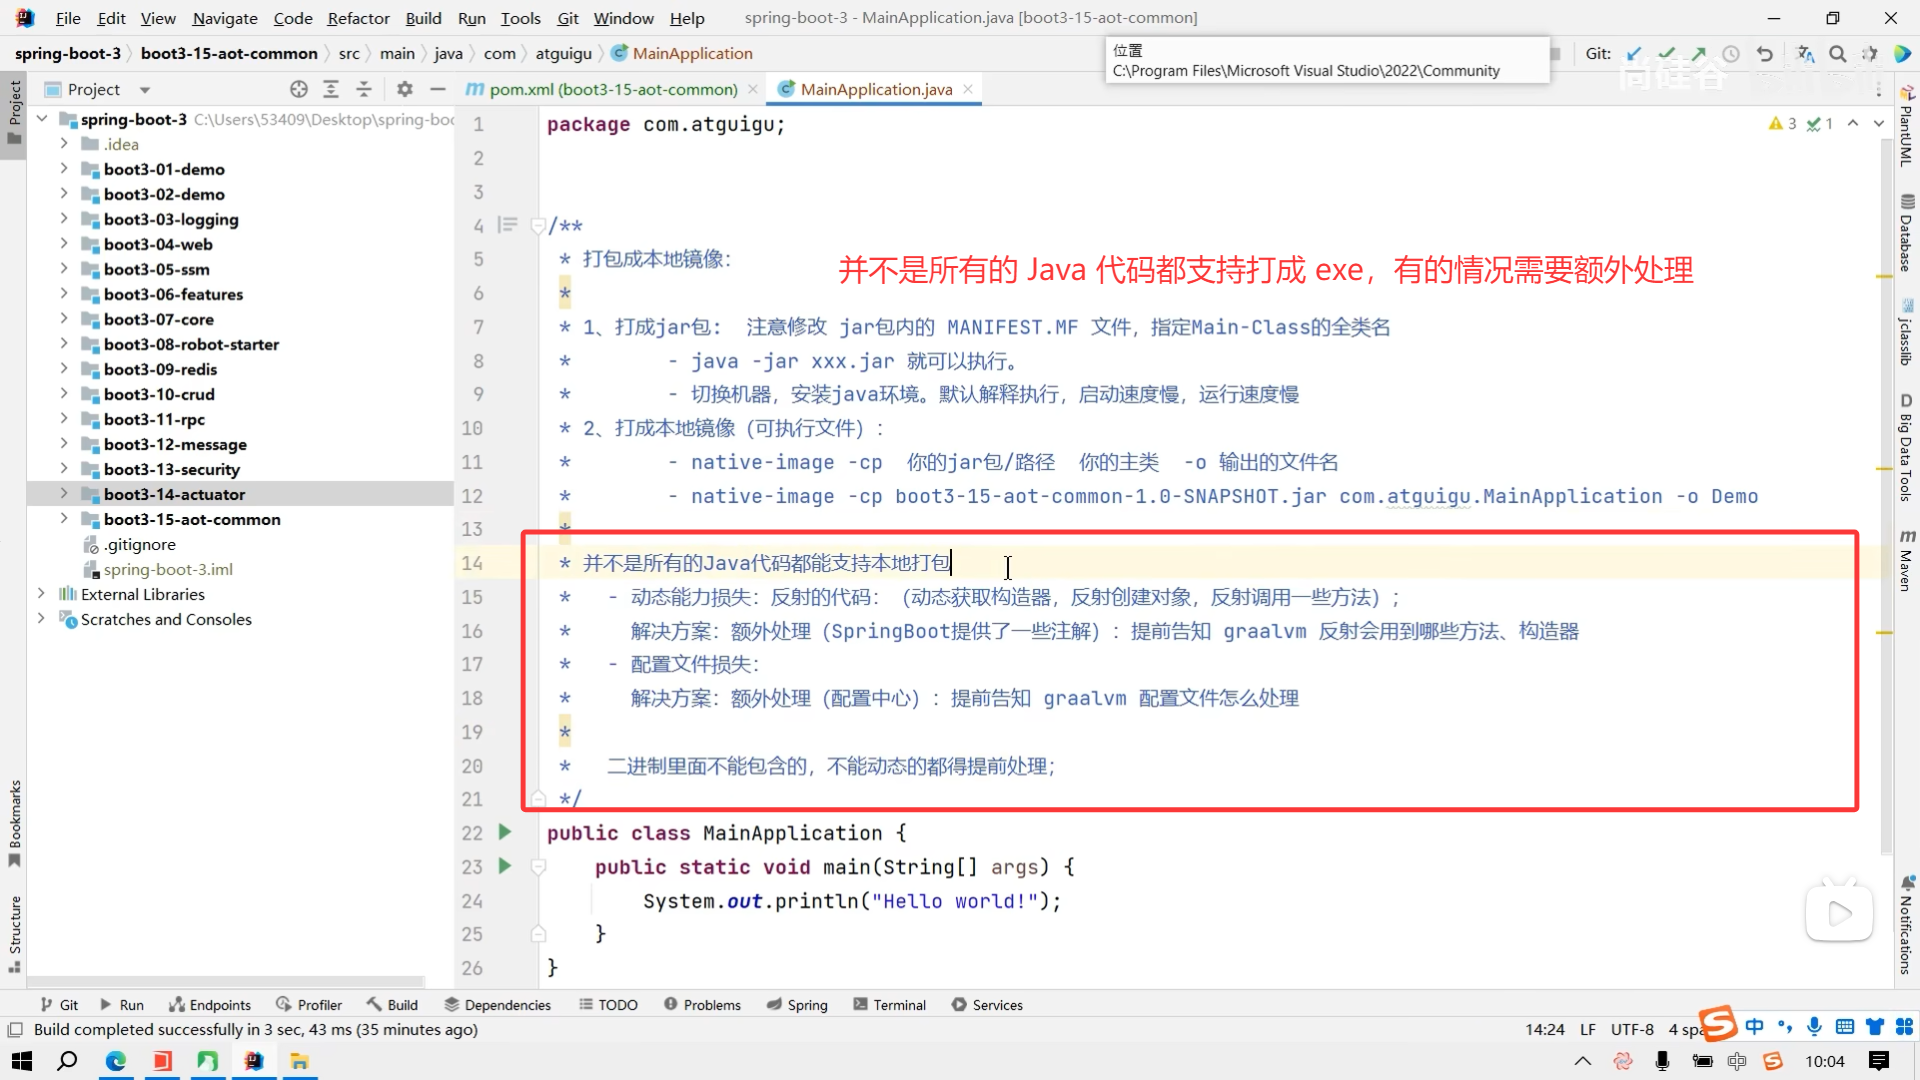Image resolution: width=1920 pixels, height=1080 pixels.
Task: Click the UTF-8 encoding status widget
Action: (x=1632, y=1029)
